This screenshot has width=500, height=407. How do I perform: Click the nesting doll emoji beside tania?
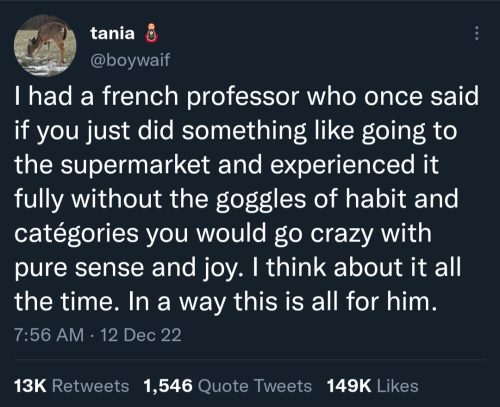pyautogui.click(x=151, y=33)
